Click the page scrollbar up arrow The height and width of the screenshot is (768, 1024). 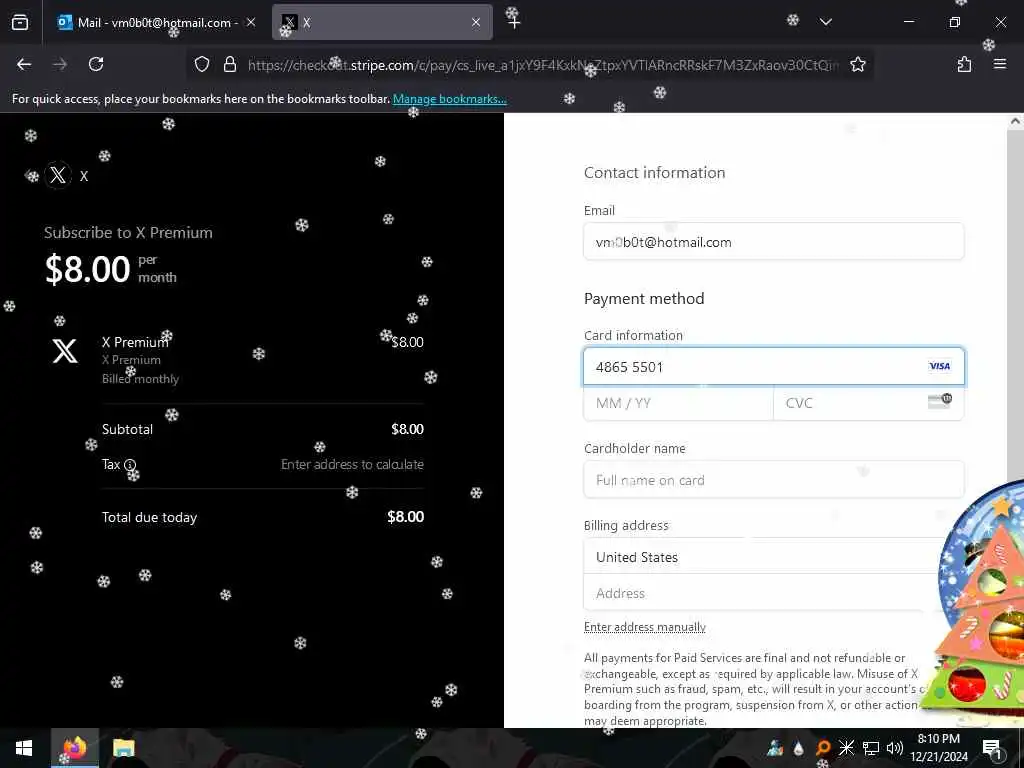coord(1016,121)
